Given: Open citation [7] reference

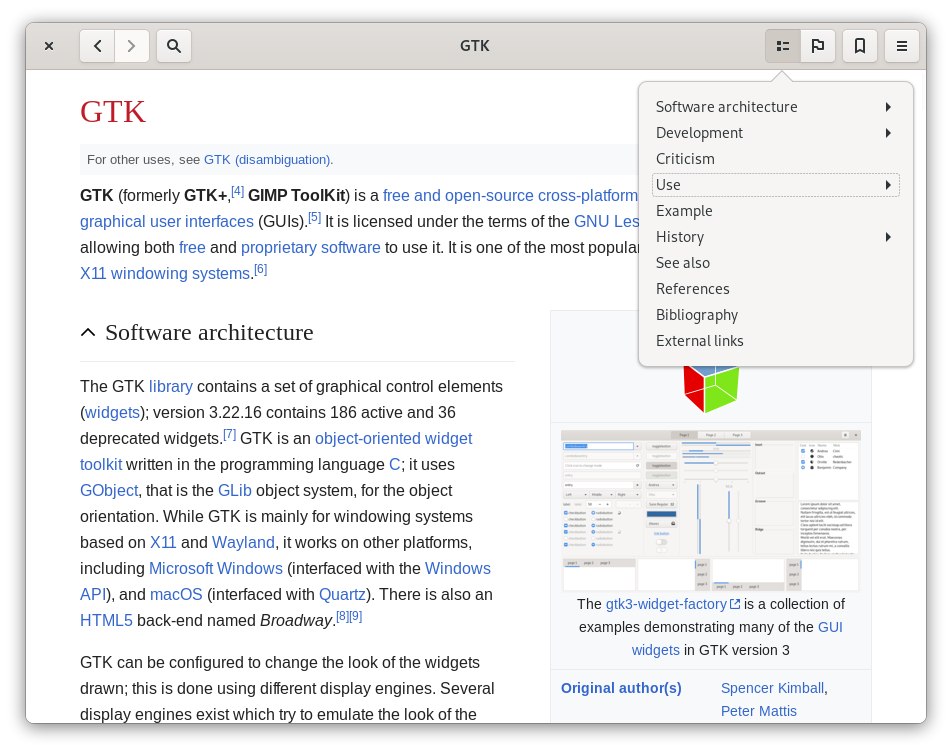Looking at the screenshot, I should tap(230, 435).
